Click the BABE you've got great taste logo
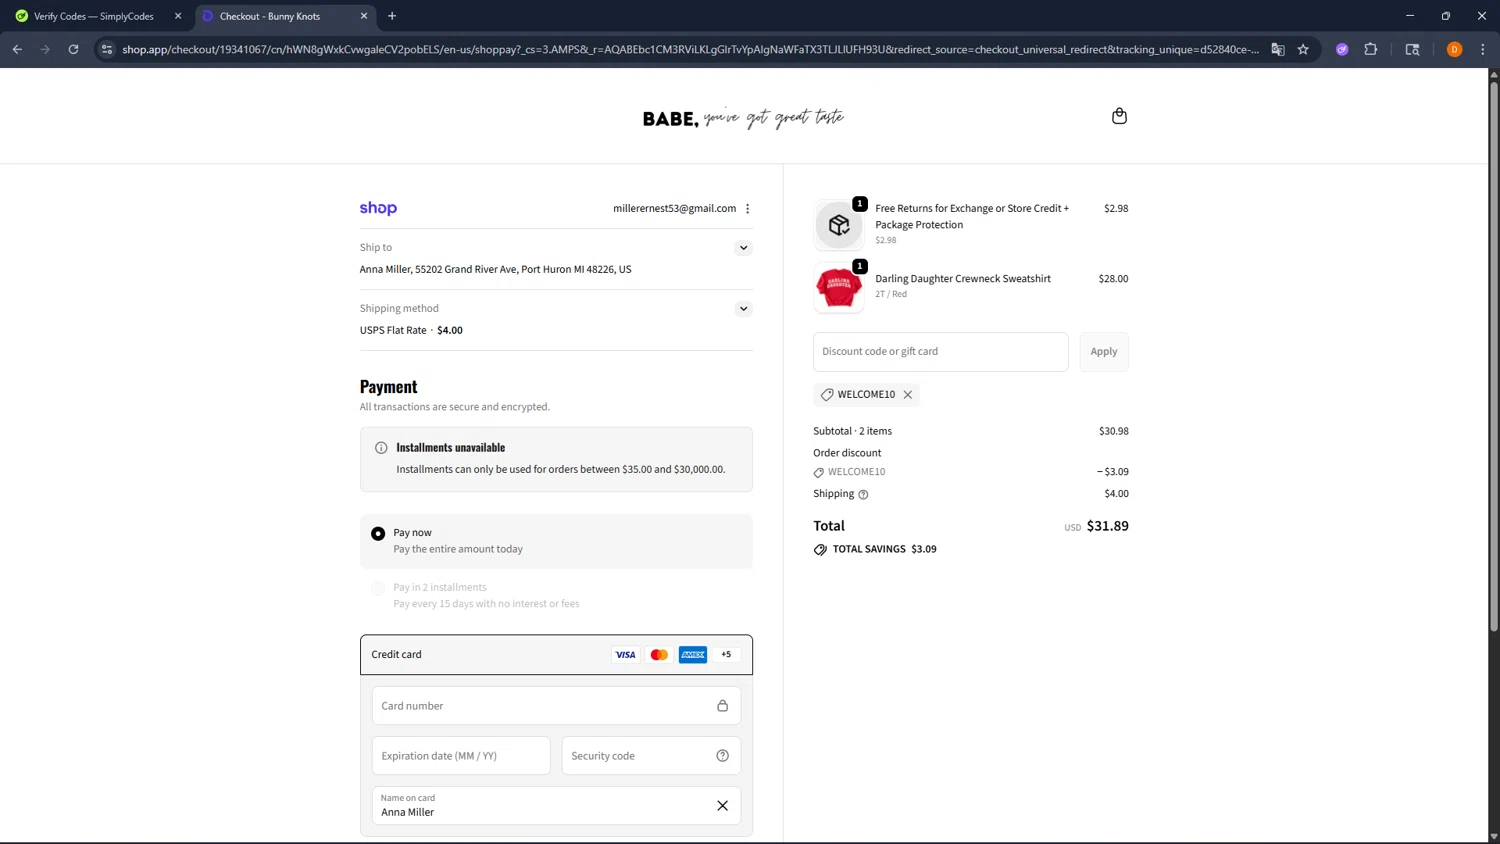This screenshot has height=844, width=1500. coord(744,118)
